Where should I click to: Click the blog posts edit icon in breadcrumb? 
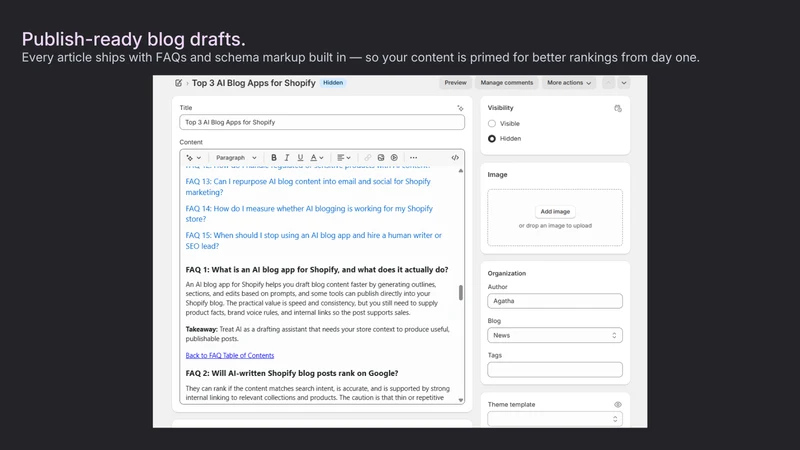click(x=179, y=83)
